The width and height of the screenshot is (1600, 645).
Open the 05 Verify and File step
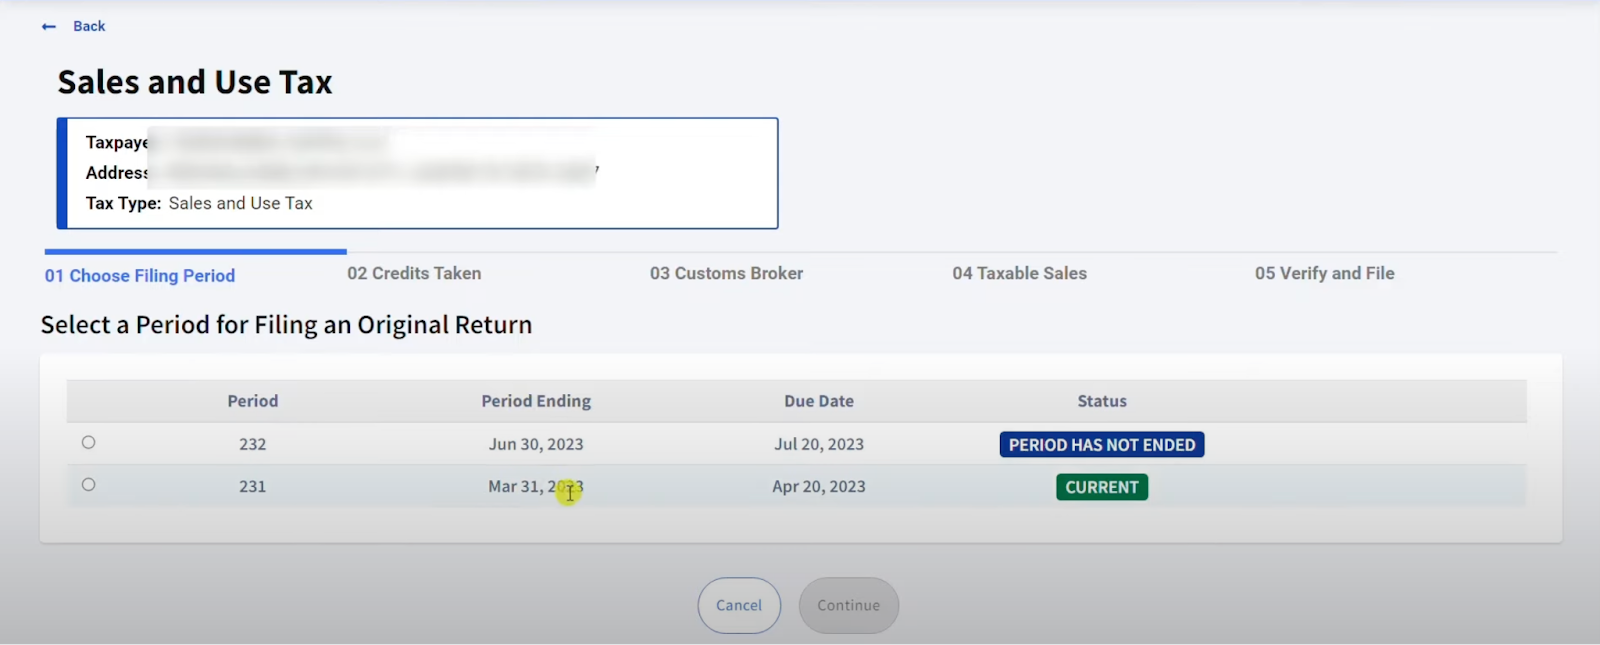(1323, 273)
